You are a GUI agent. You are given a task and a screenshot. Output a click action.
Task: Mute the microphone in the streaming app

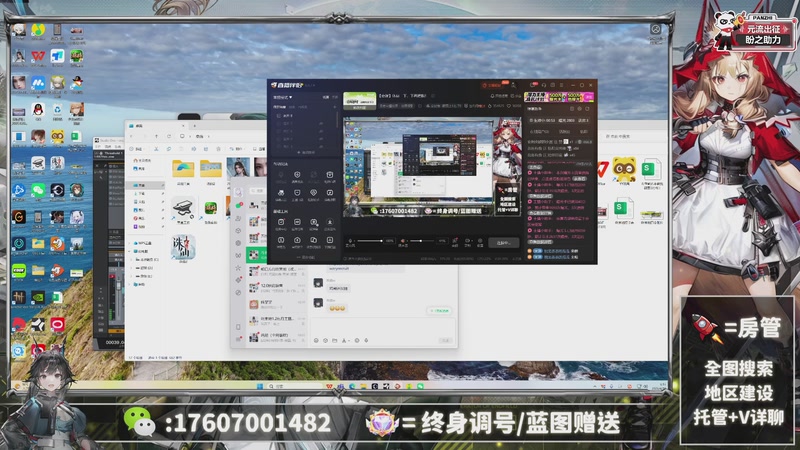point(350,241)
